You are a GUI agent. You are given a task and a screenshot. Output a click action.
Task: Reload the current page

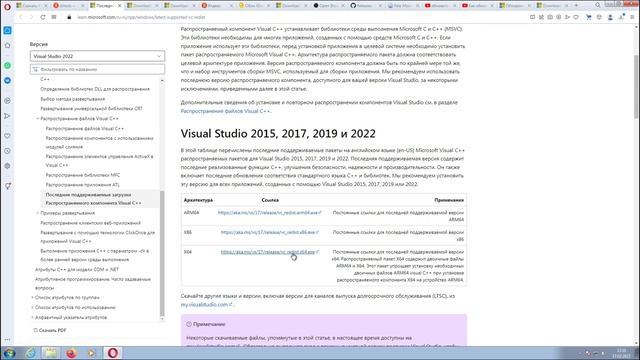click(43, 17)
